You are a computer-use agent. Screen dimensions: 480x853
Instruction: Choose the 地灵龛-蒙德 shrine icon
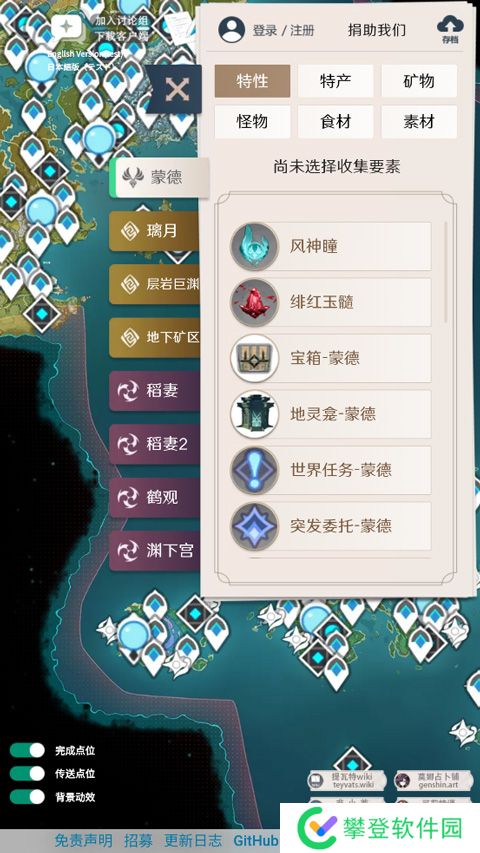[254, 415]
